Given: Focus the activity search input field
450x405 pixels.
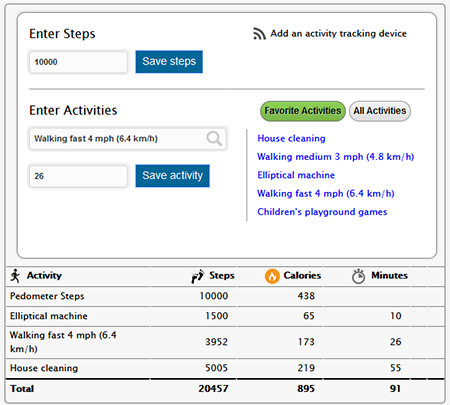Looking at the screenshot, I should [128, 138].
